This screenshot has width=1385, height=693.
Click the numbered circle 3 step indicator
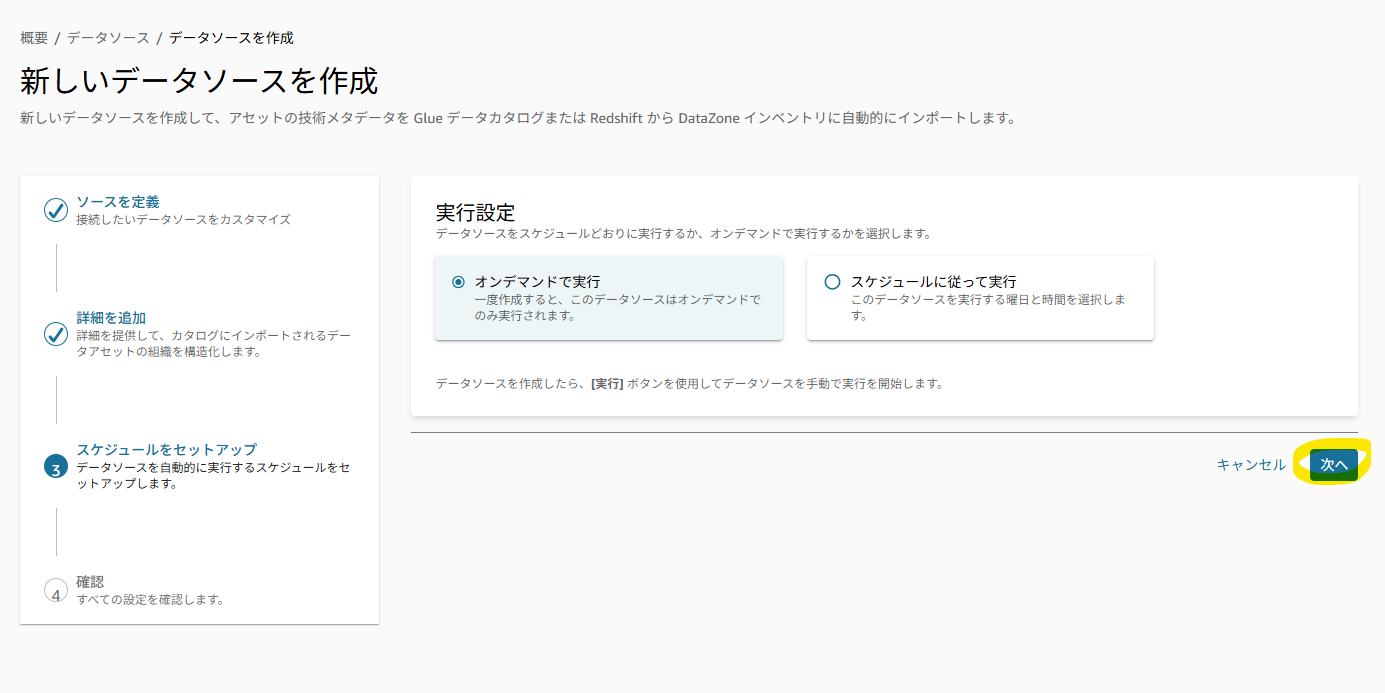click(56, 467)
